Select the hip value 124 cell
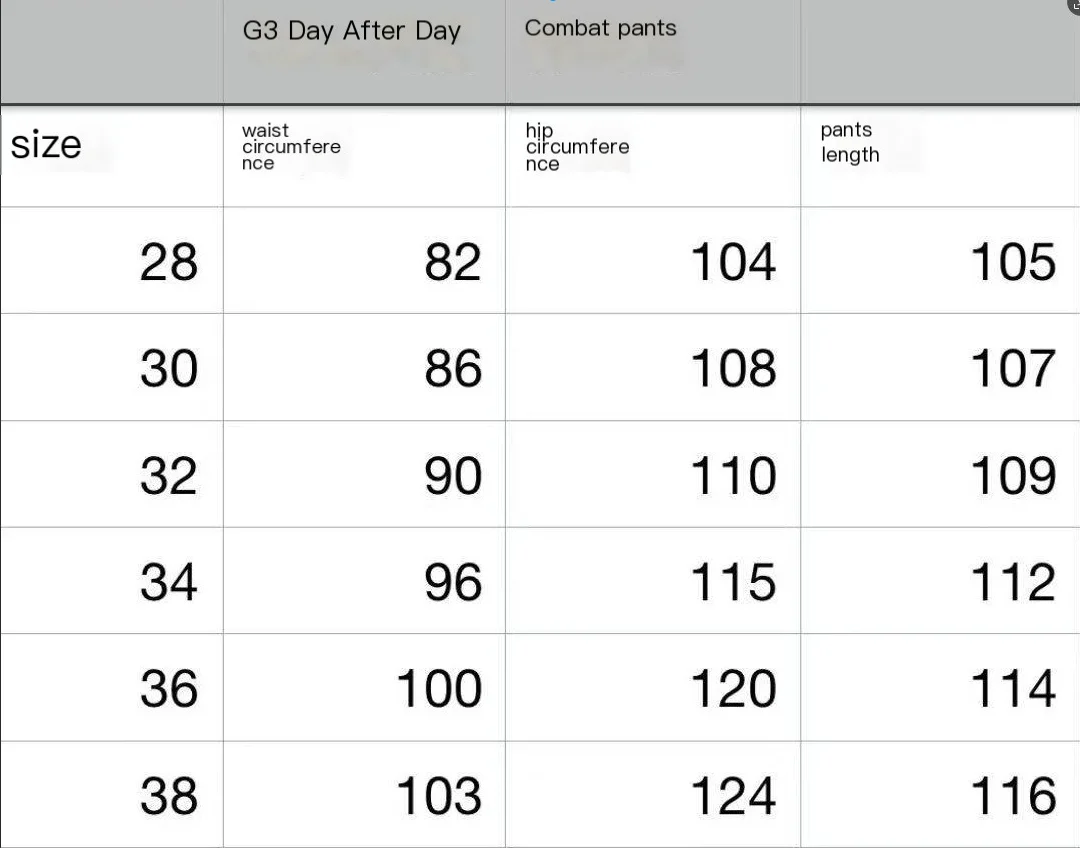 point(653,795)
